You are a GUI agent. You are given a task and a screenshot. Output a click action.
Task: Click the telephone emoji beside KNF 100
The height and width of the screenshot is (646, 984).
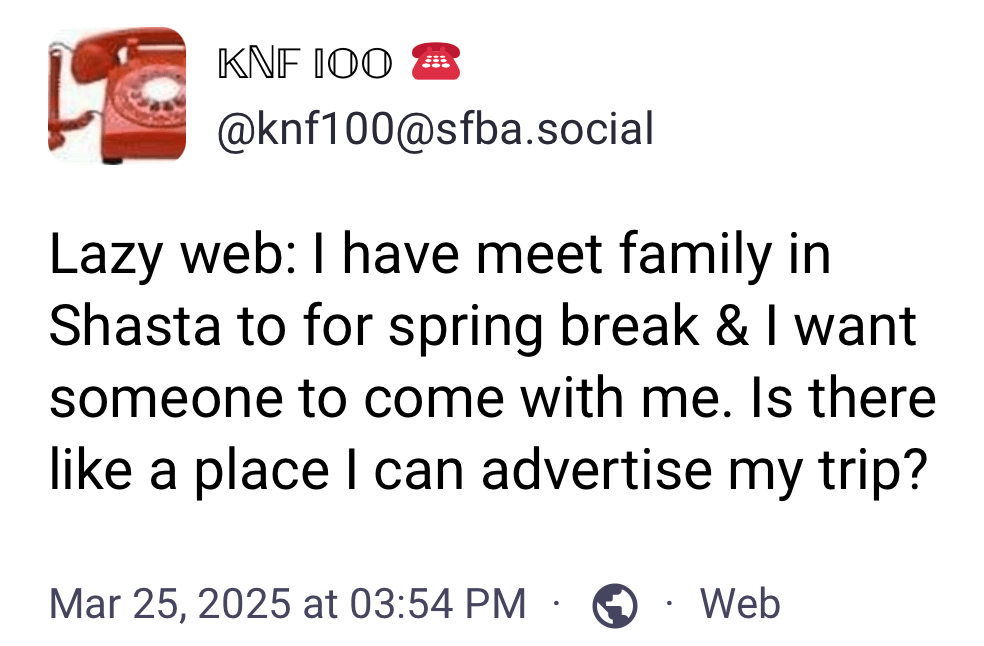(x=435, y=64)
